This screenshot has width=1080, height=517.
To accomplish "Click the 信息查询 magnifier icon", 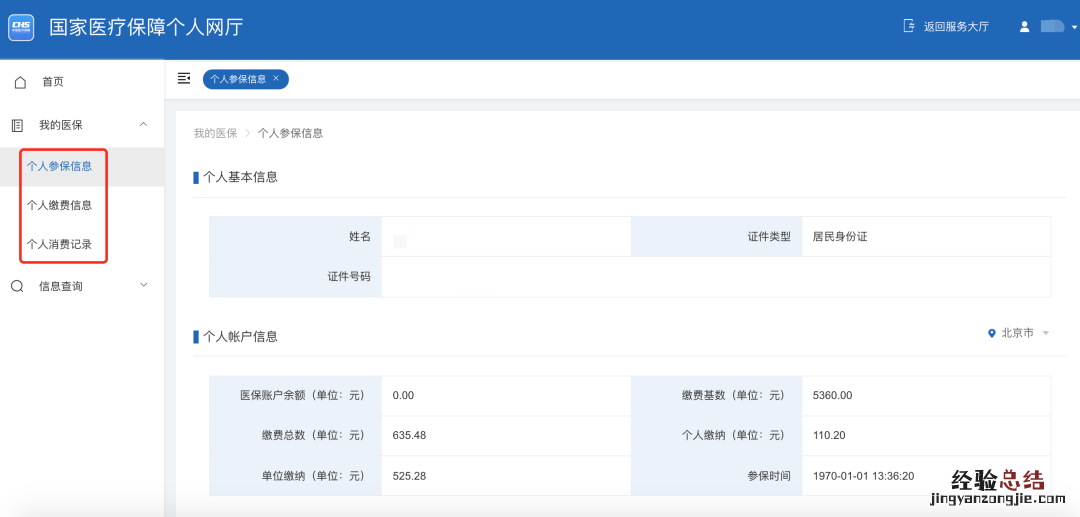I will point(17,286).
